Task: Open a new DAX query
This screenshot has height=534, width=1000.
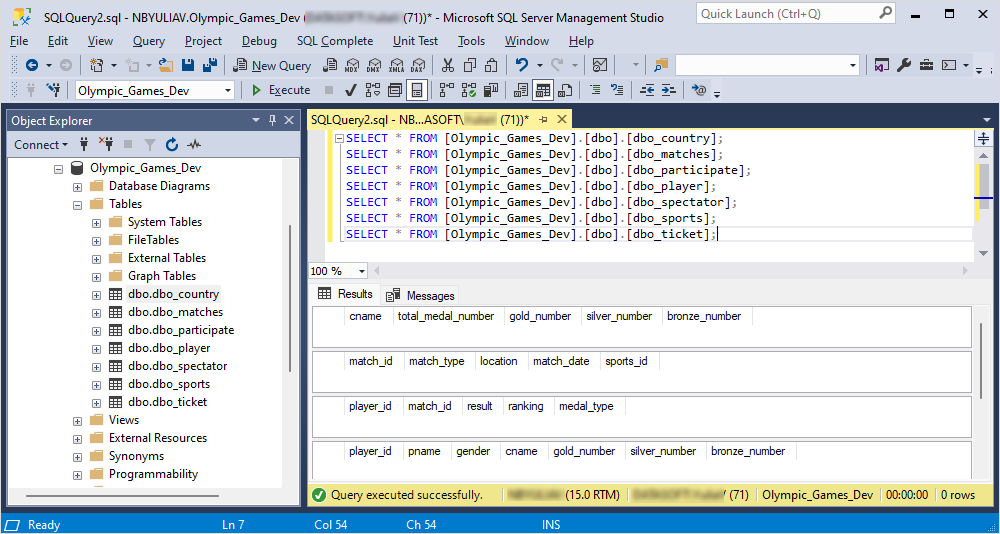Action: (418, 65)
